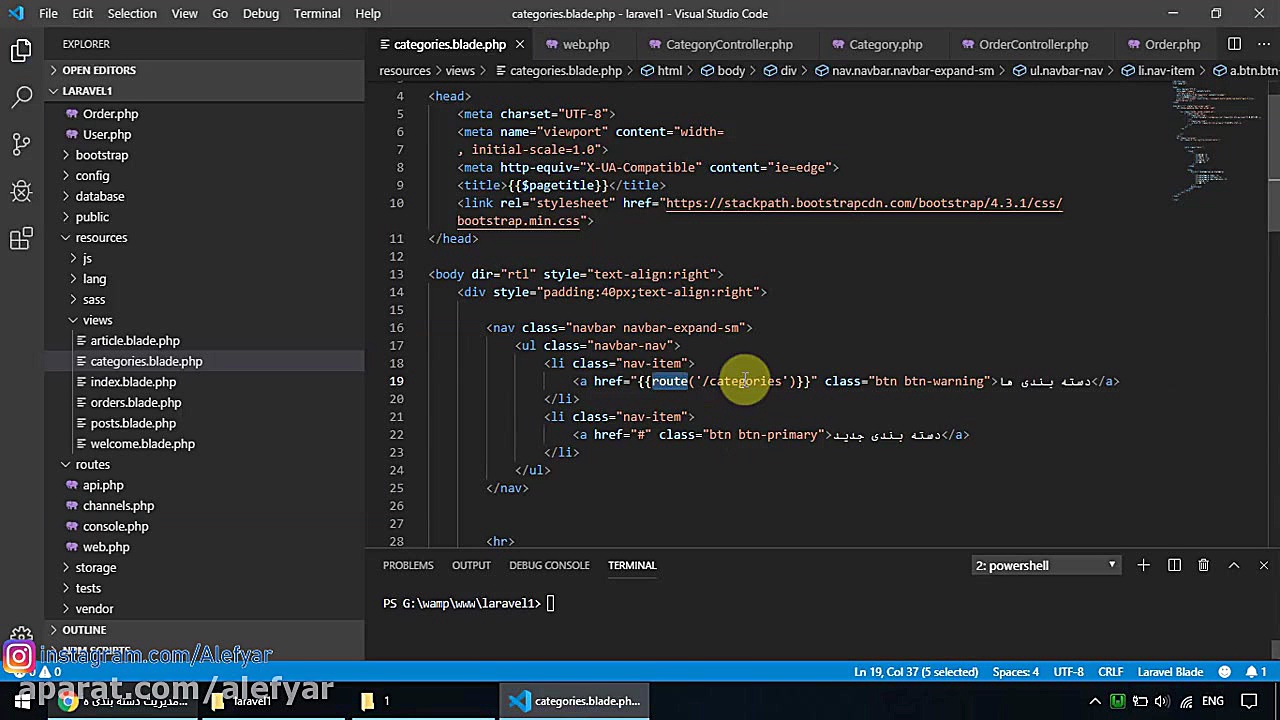This screenshot has width=1280, height=720.
Task: Switch to the Problems panel tab
Action: pos(408,565)
